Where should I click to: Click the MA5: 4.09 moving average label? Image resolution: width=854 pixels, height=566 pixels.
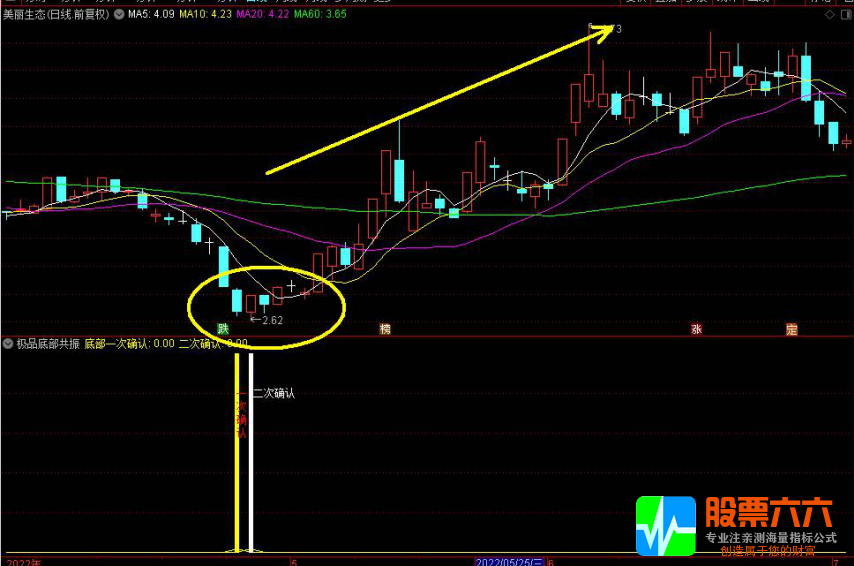(151, 14)
